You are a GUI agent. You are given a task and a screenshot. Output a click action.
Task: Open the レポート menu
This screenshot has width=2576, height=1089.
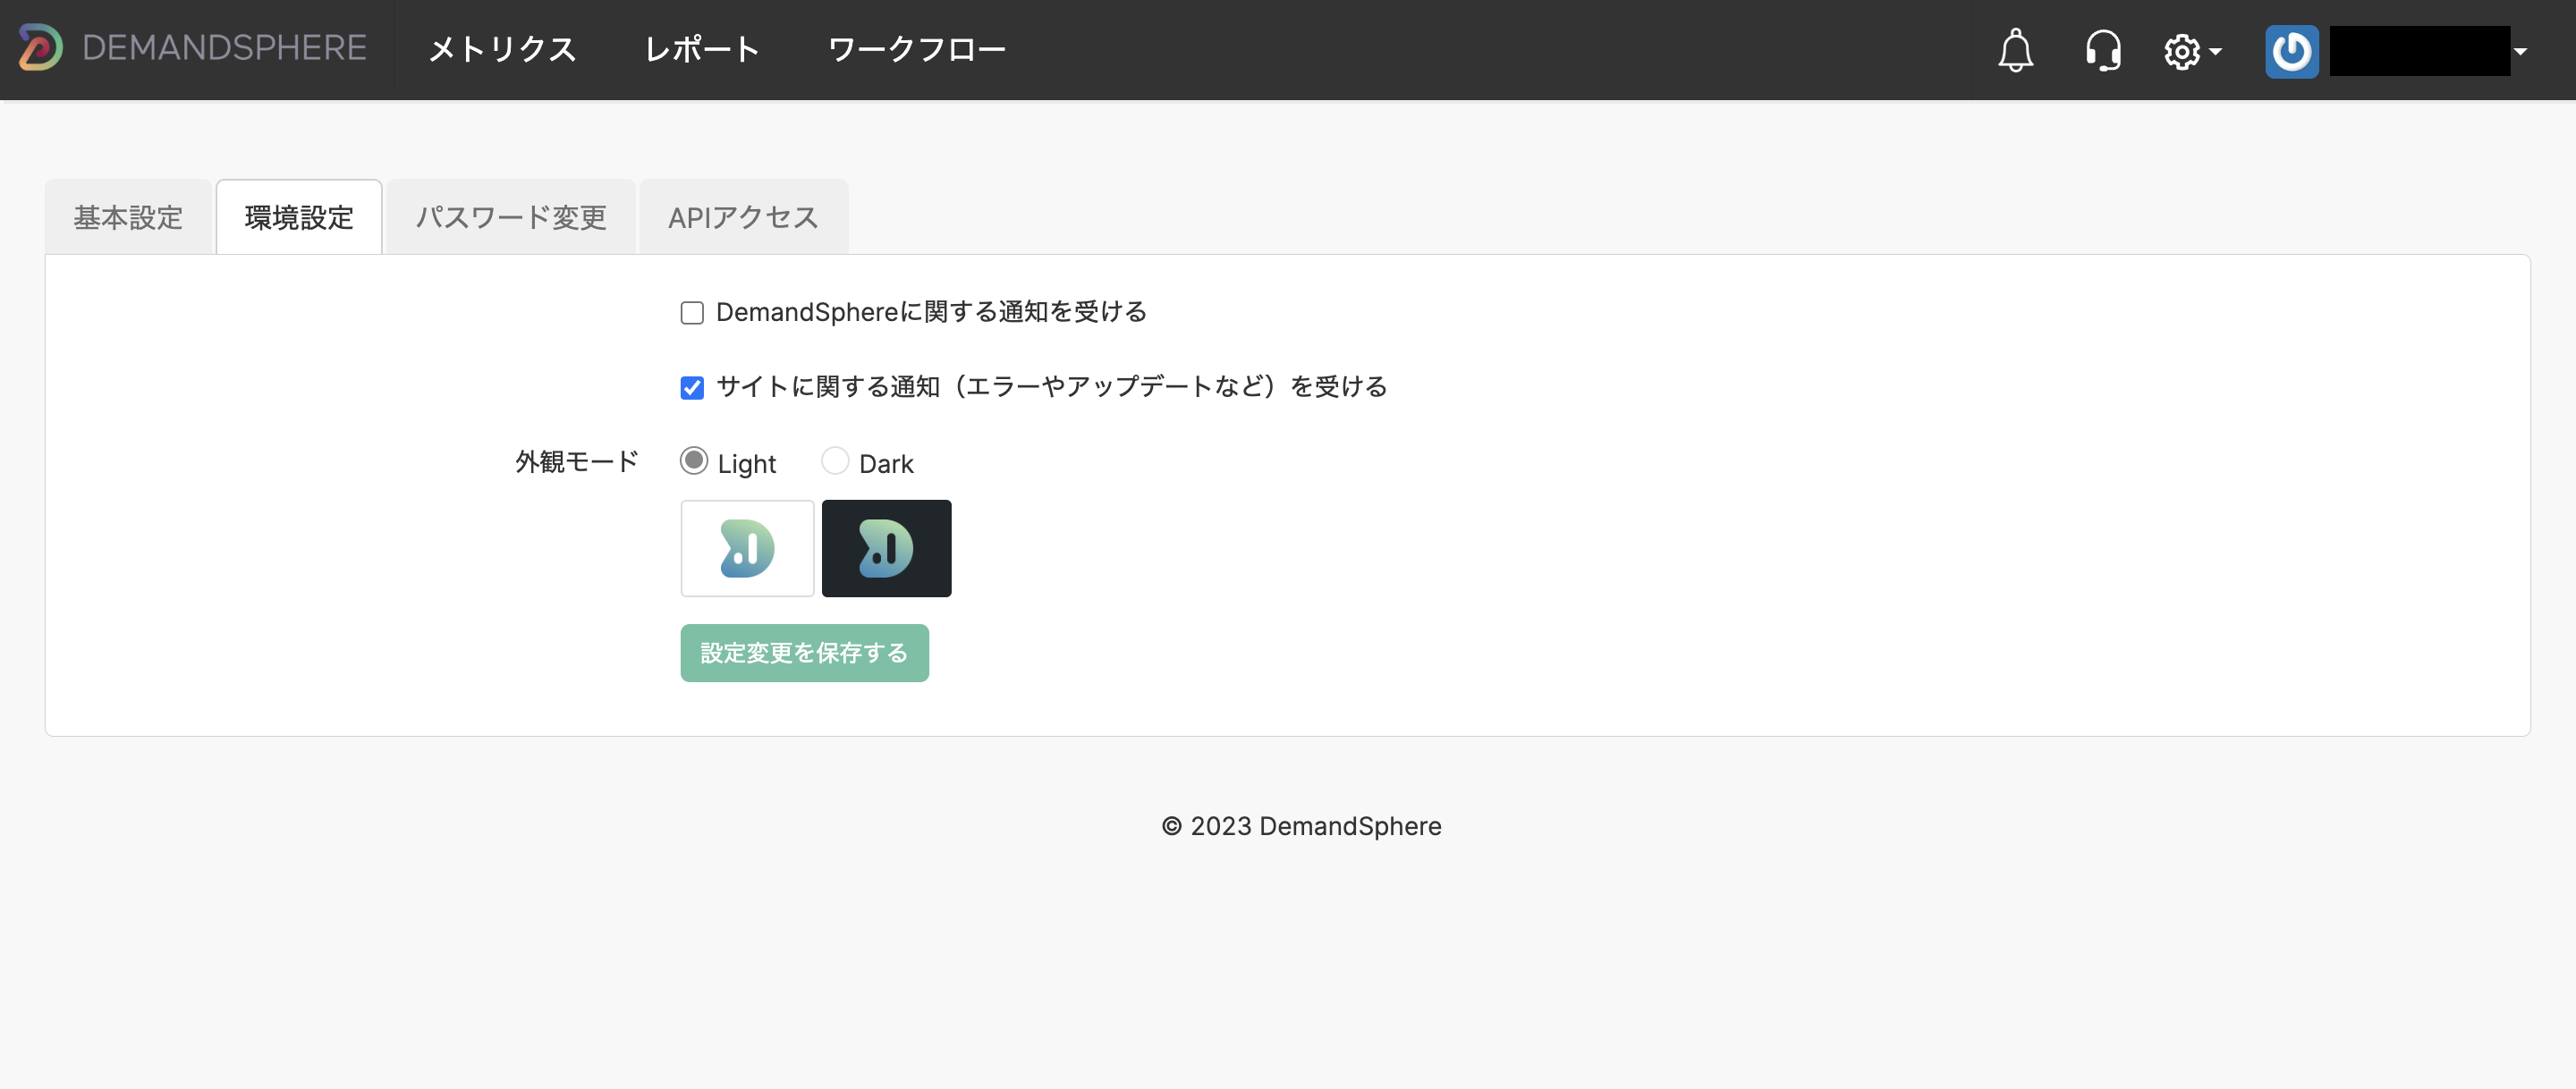coord(702,49)
